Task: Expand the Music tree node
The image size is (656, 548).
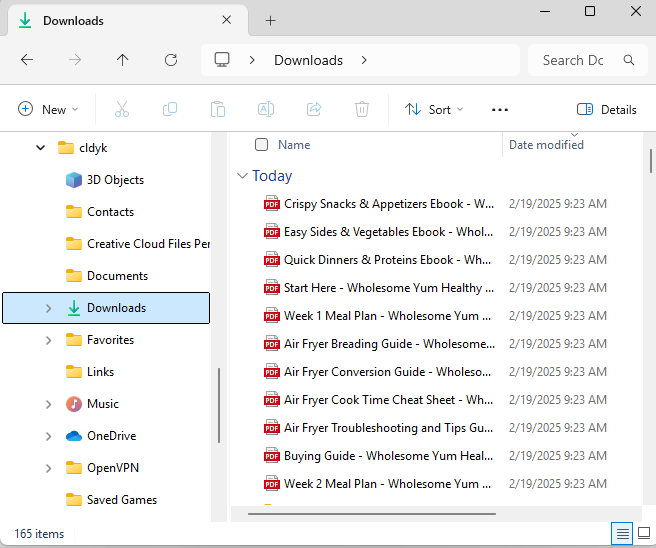Action: click(49, 404)
